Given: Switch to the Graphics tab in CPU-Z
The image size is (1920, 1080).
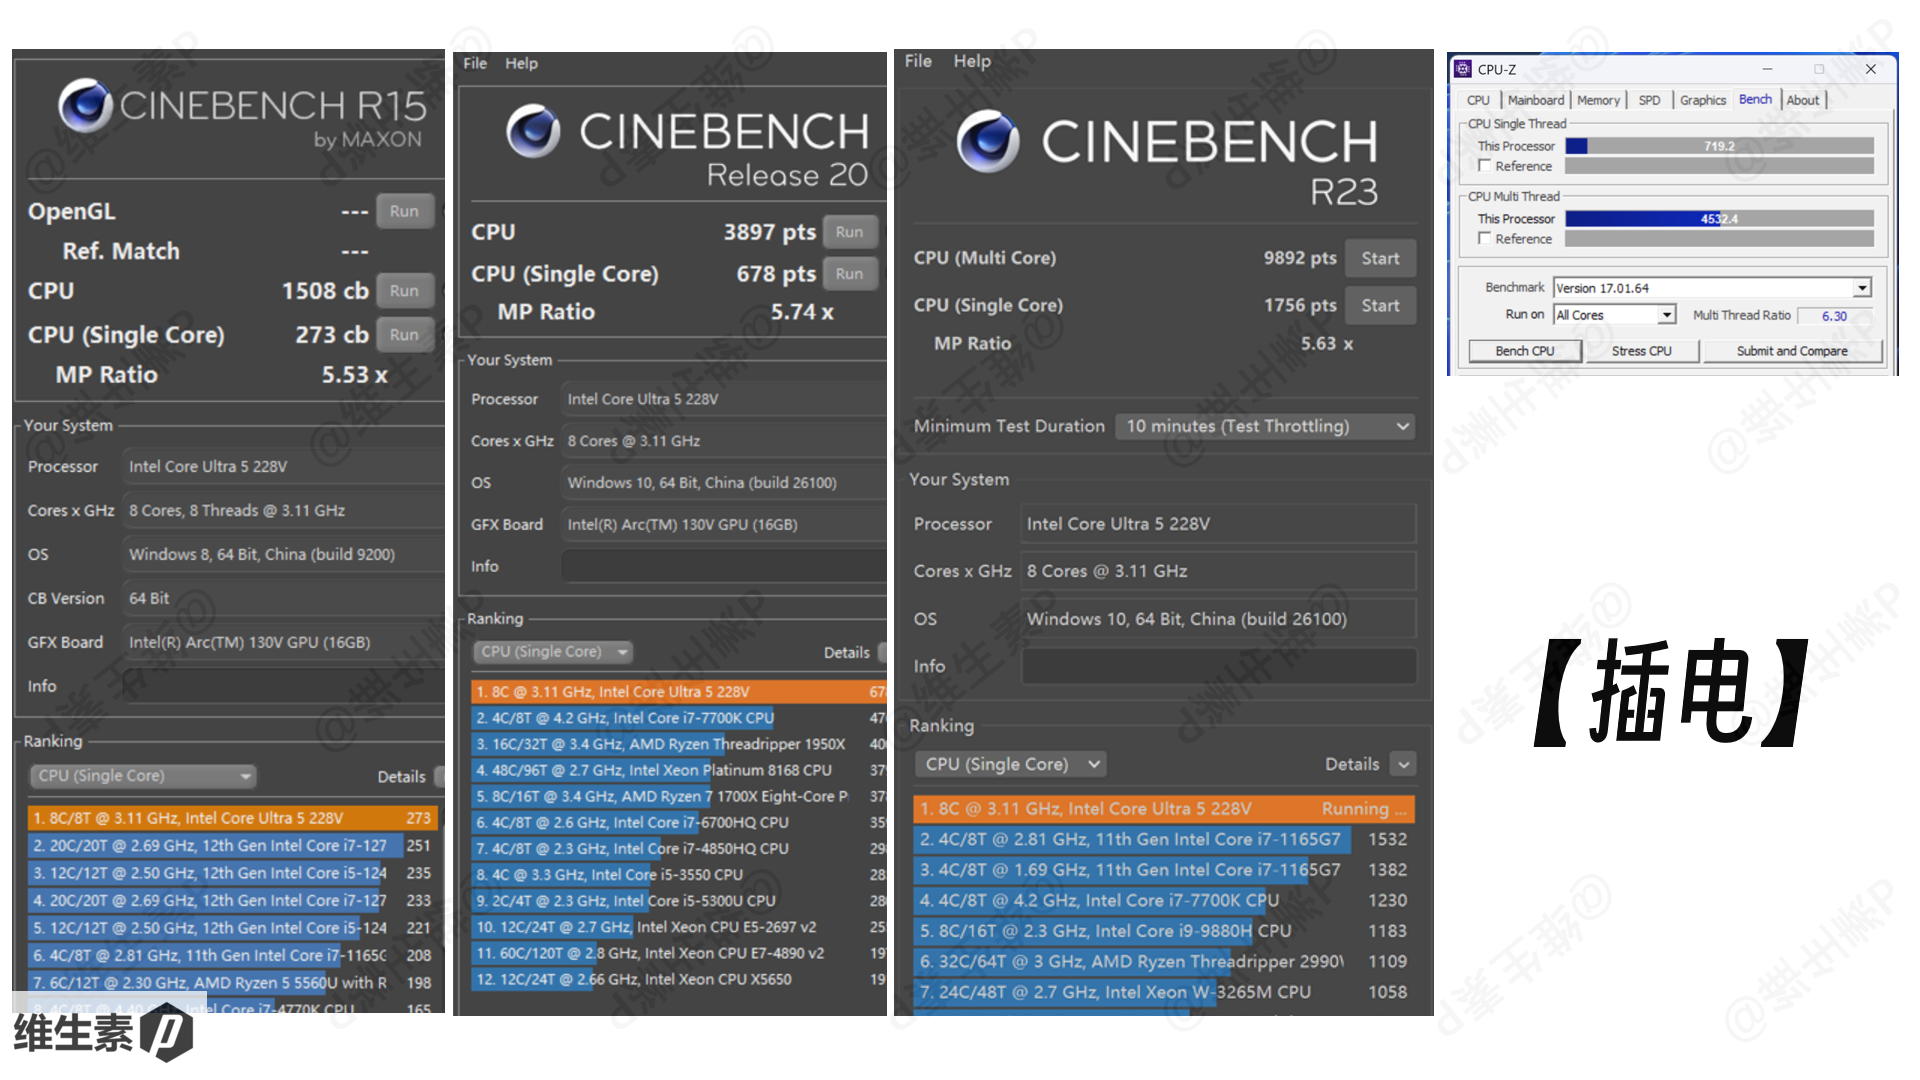Looking at the screenshot, I should (x=1702, y=100).
